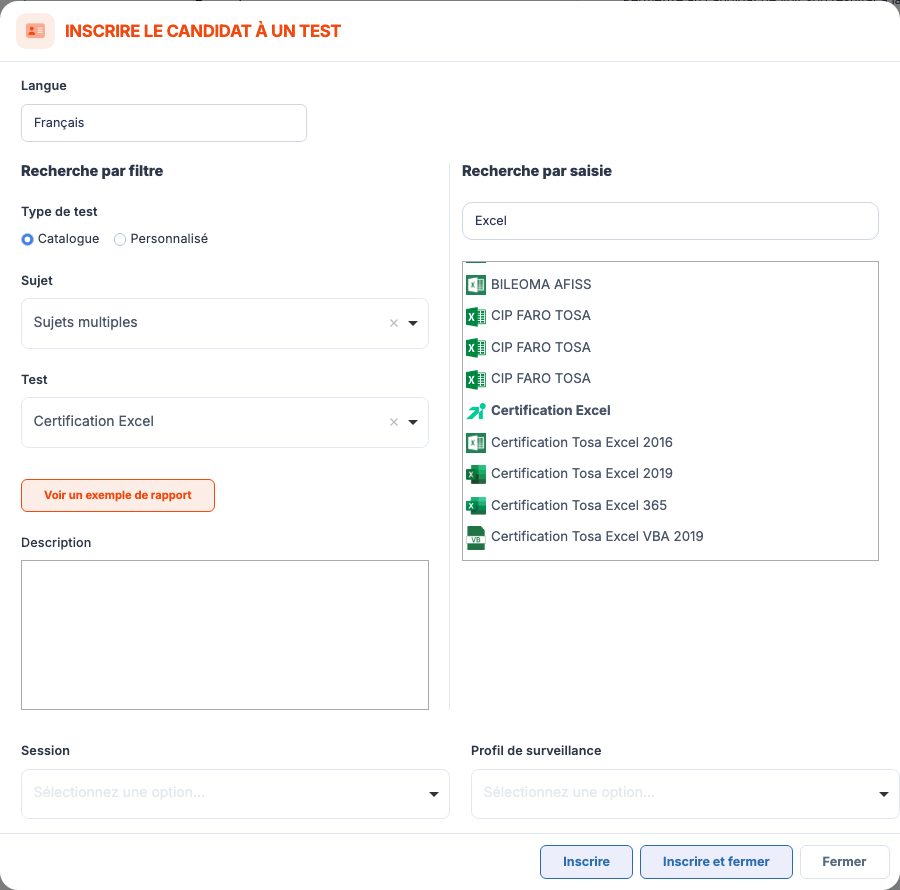This screenshot has width=900, height=890.
Task: Select the Catalogue radio button
Action: tap(27, 239)
